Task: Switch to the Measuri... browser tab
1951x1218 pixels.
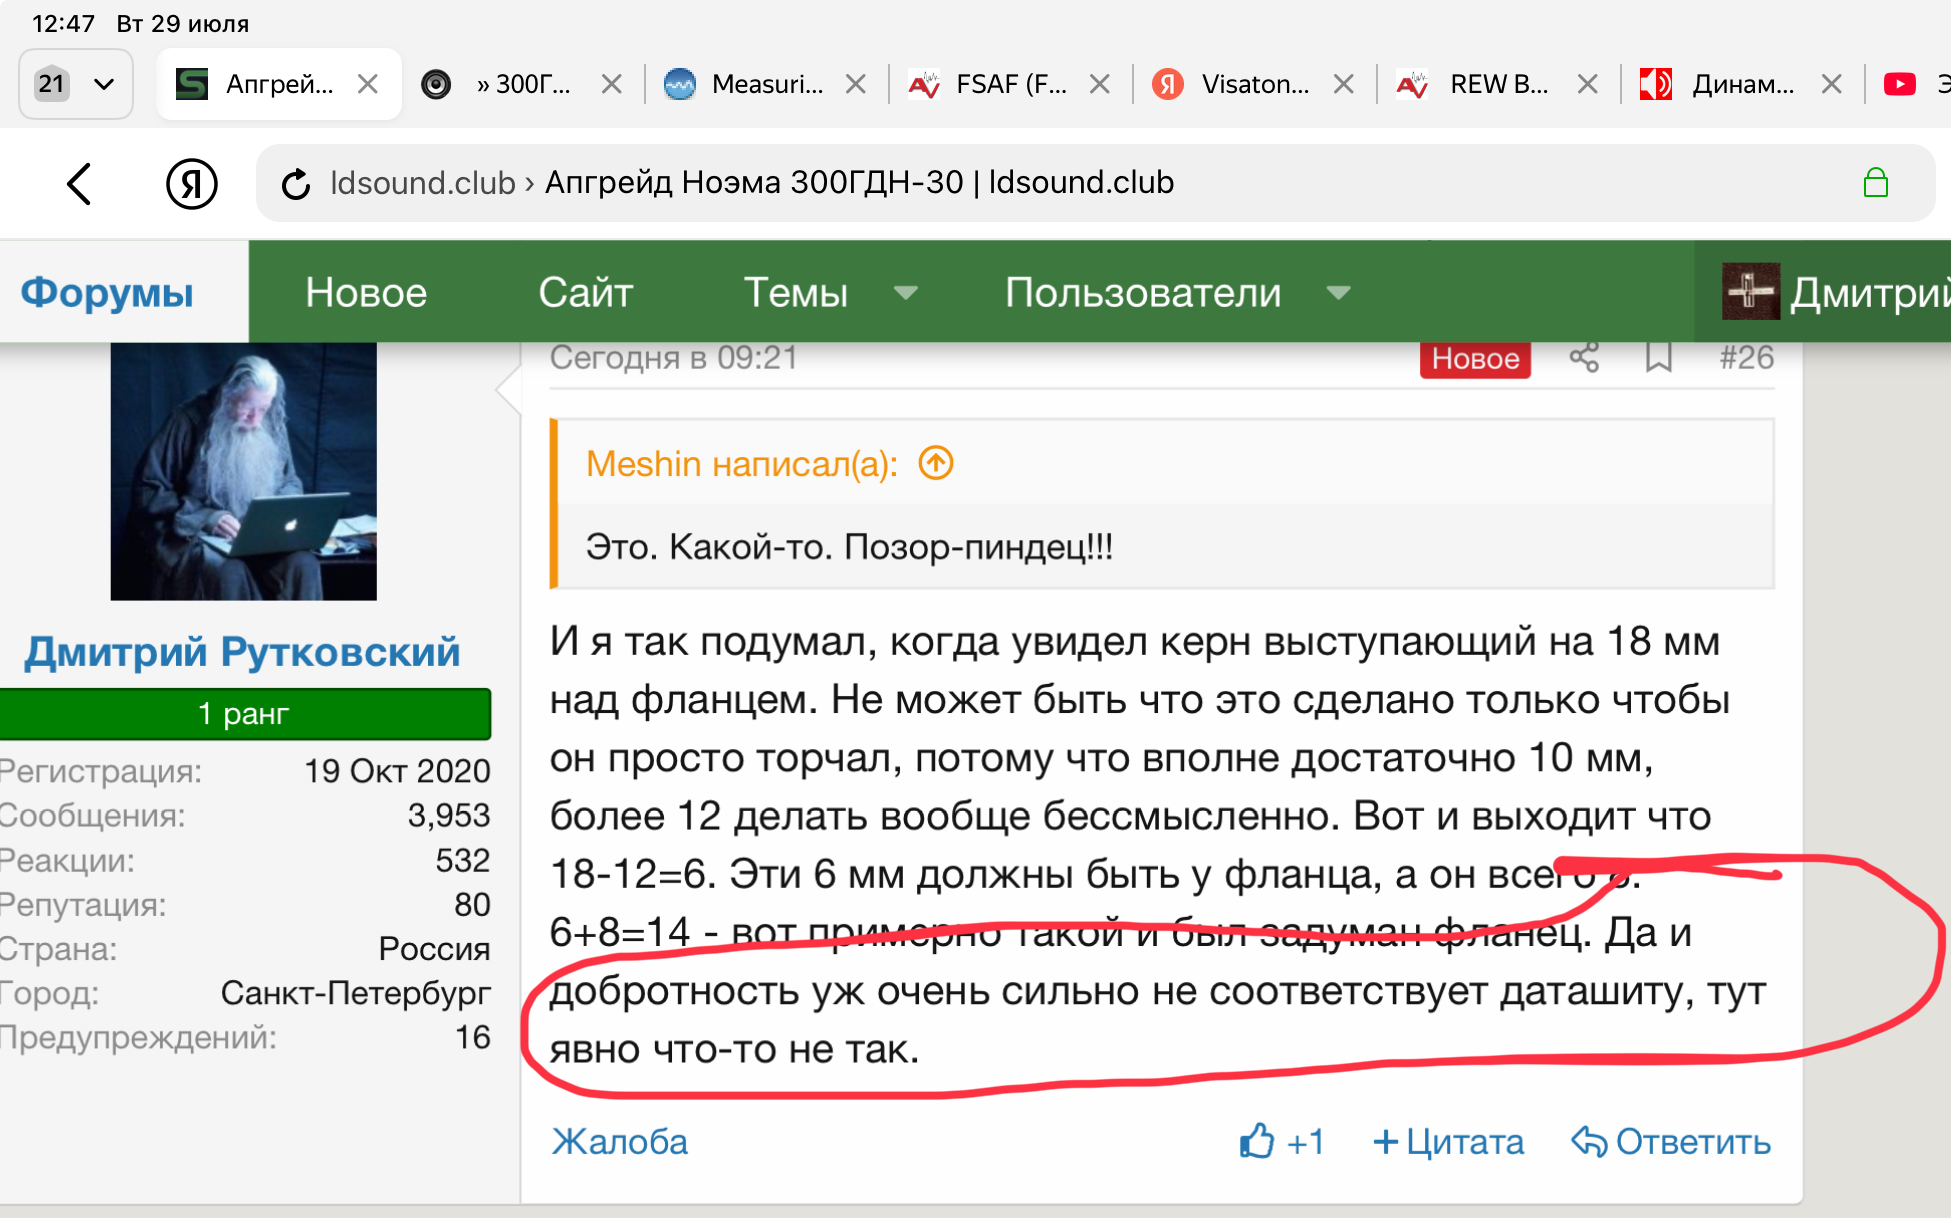Action: [766, 84]
